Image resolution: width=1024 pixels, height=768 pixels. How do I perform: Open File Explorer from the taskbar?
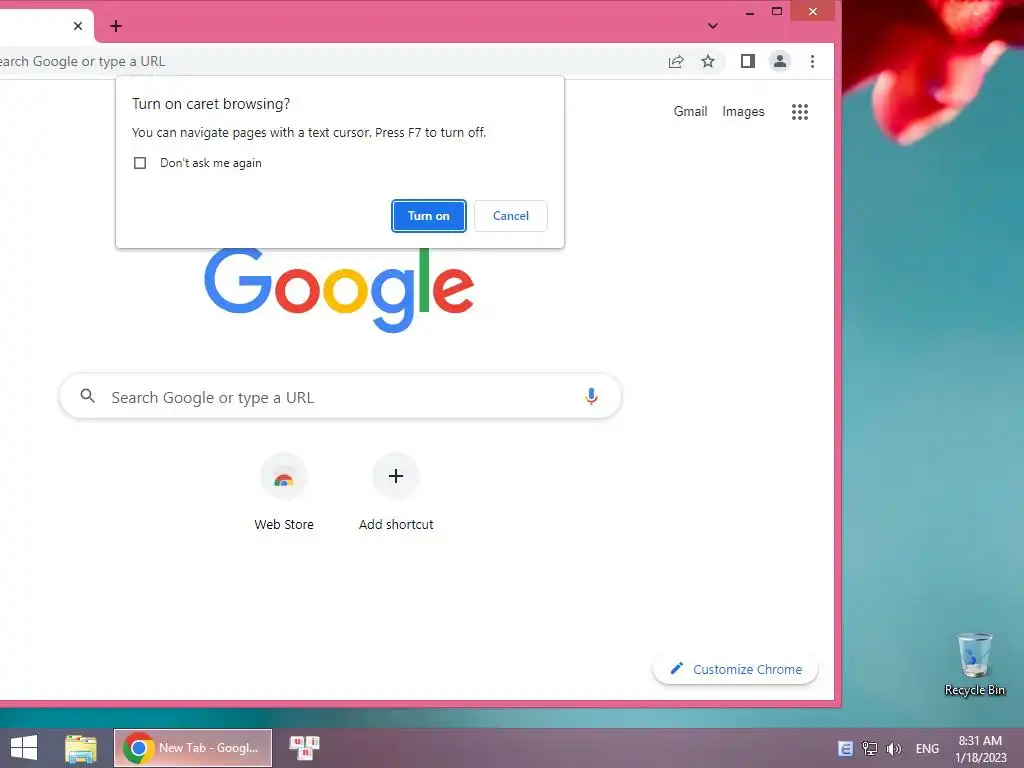point(81,748)
